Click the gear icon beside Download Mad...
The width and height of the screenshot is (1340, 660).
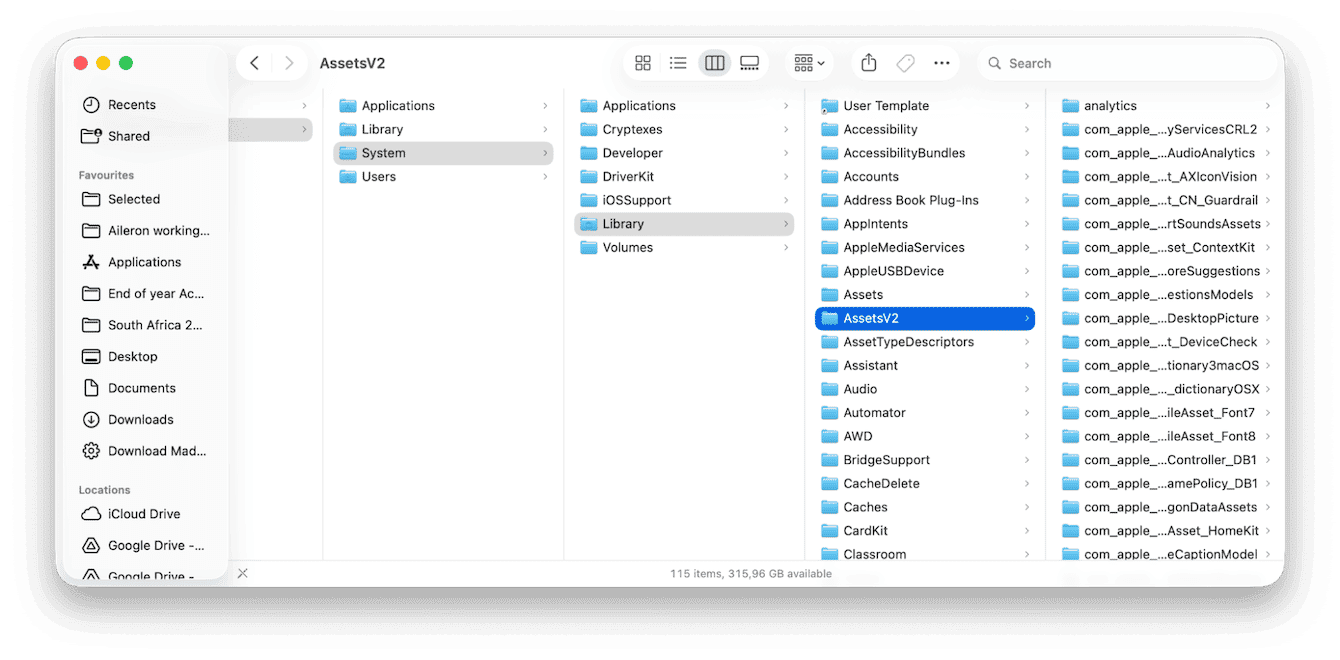[91, 451]
